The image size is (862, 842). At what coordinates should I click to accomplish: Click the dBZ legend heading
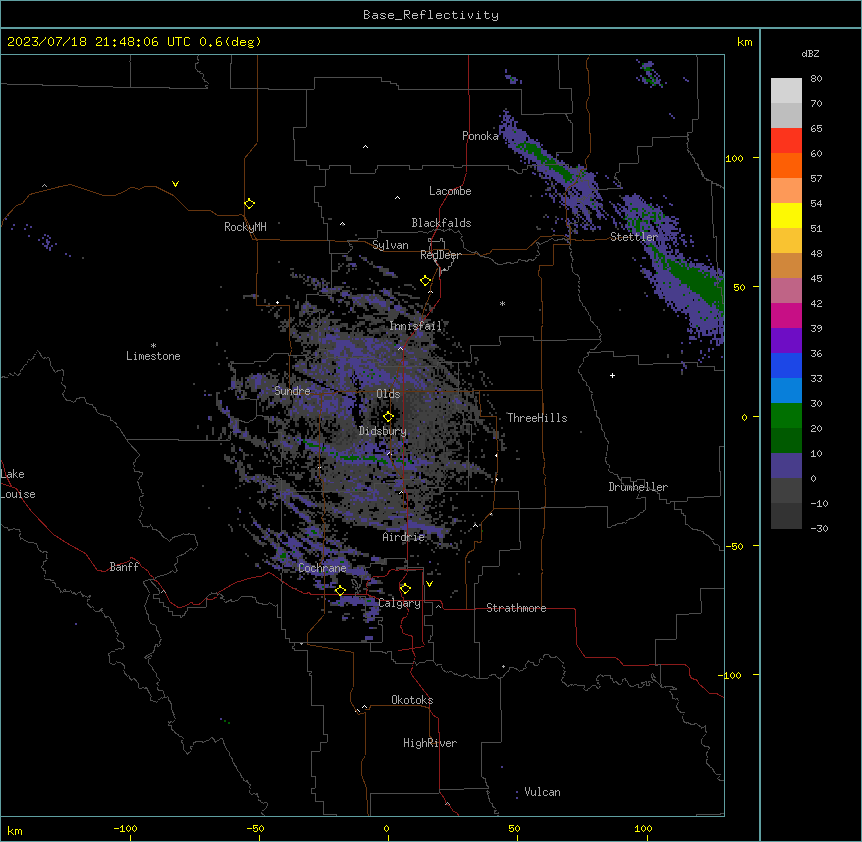[x=810, y=54]
